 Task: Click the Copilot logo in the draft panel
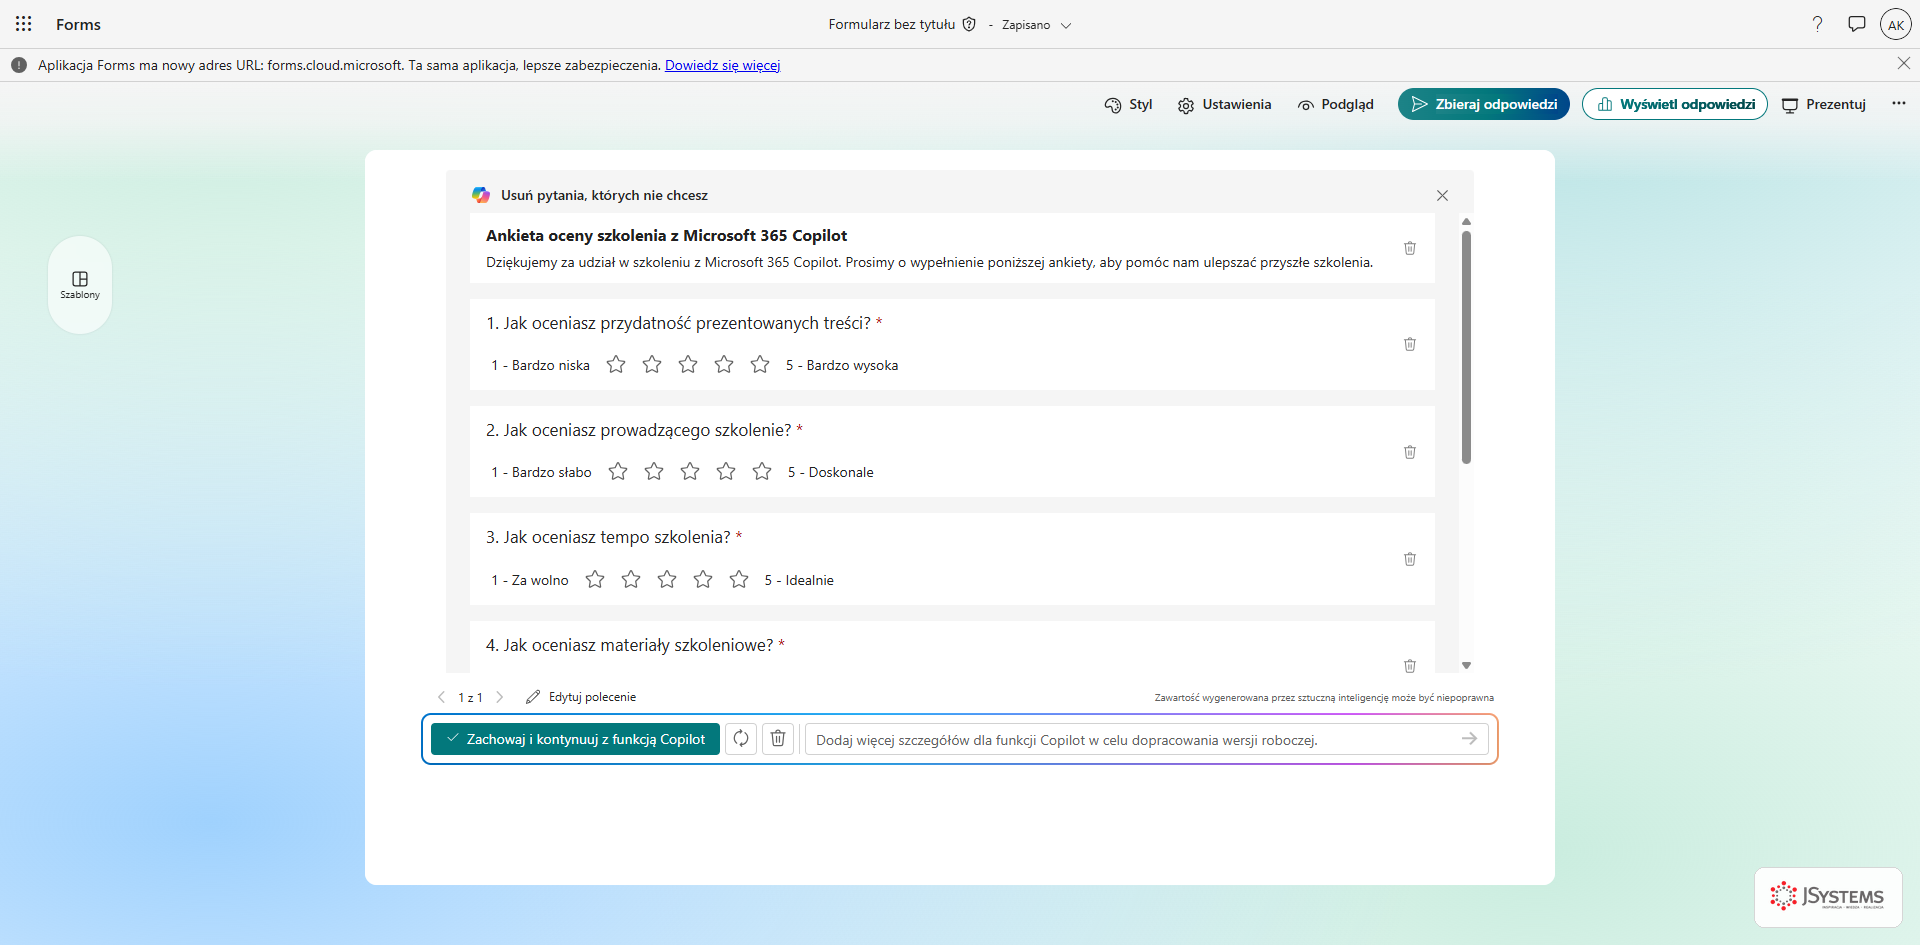[x=481, y=195]
